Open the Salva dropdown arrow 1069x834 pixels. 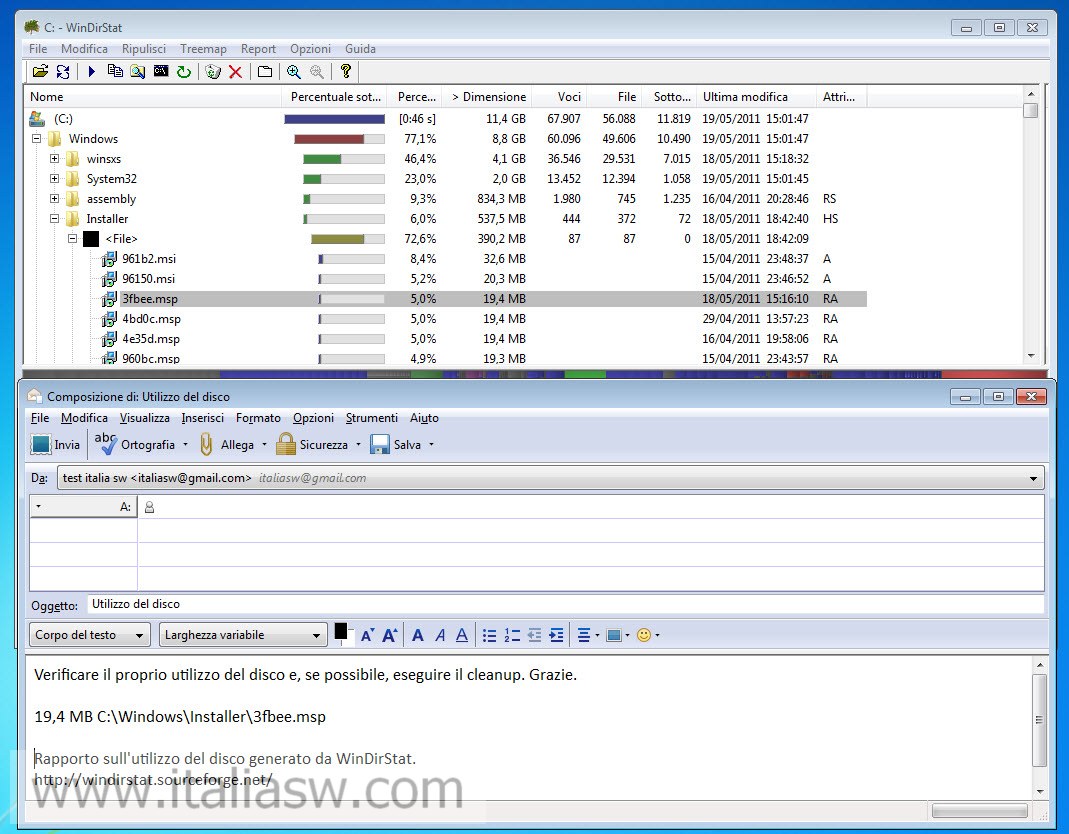(x=432, y=445)
